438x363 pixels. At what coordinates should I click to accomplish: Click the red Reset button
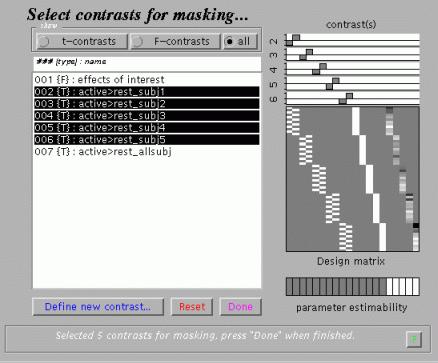(192, 307)
